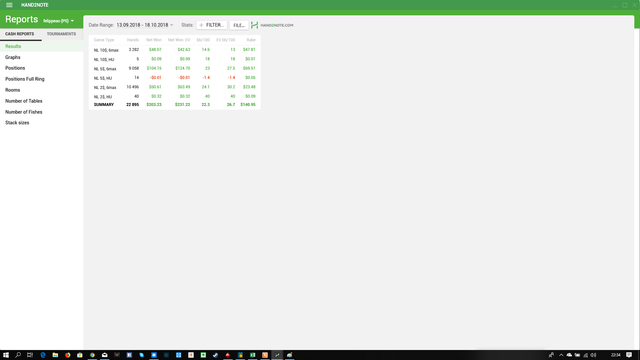Open the hamburger menu in title bar
640x360 pixels.
point(9,5)
